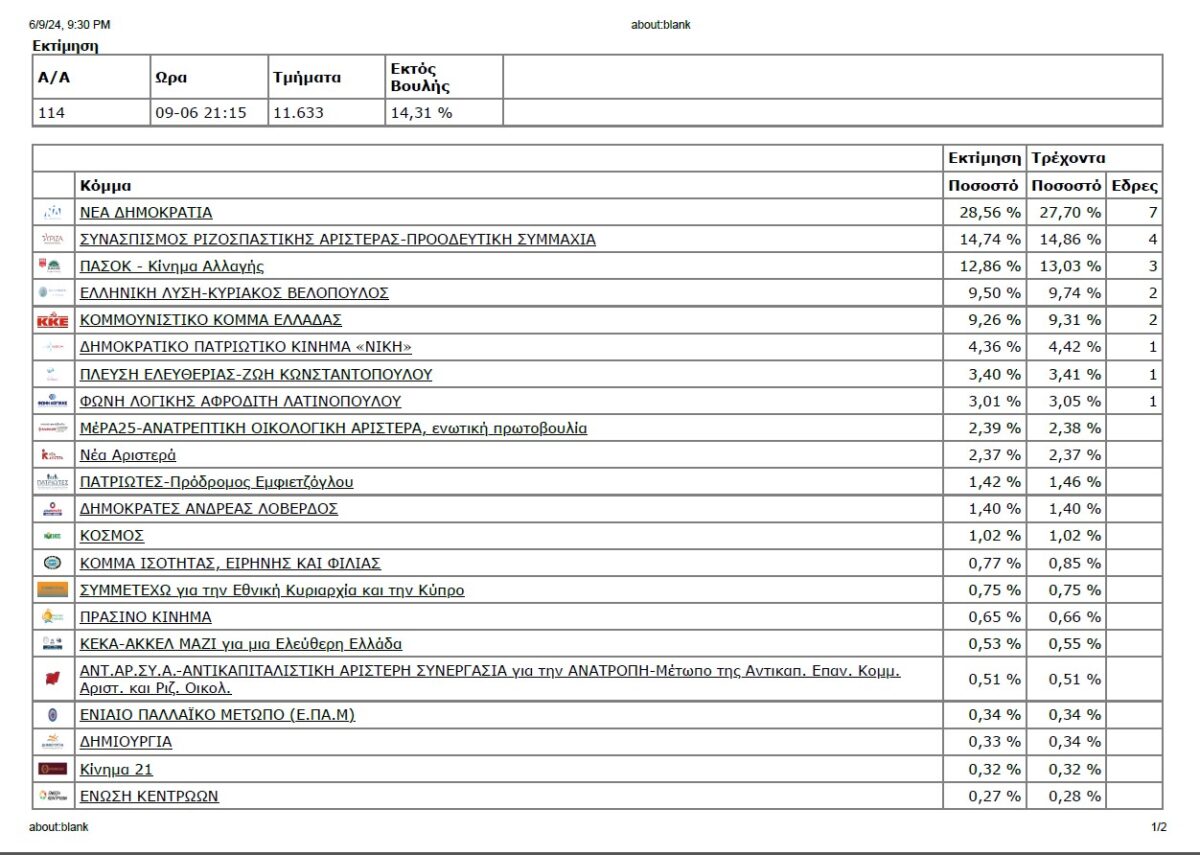This screenshot has width=1200, height=855.
Task: Click the ΠΑΤΡΙΩΤΕΣ party logo icon
Action: 53,482
